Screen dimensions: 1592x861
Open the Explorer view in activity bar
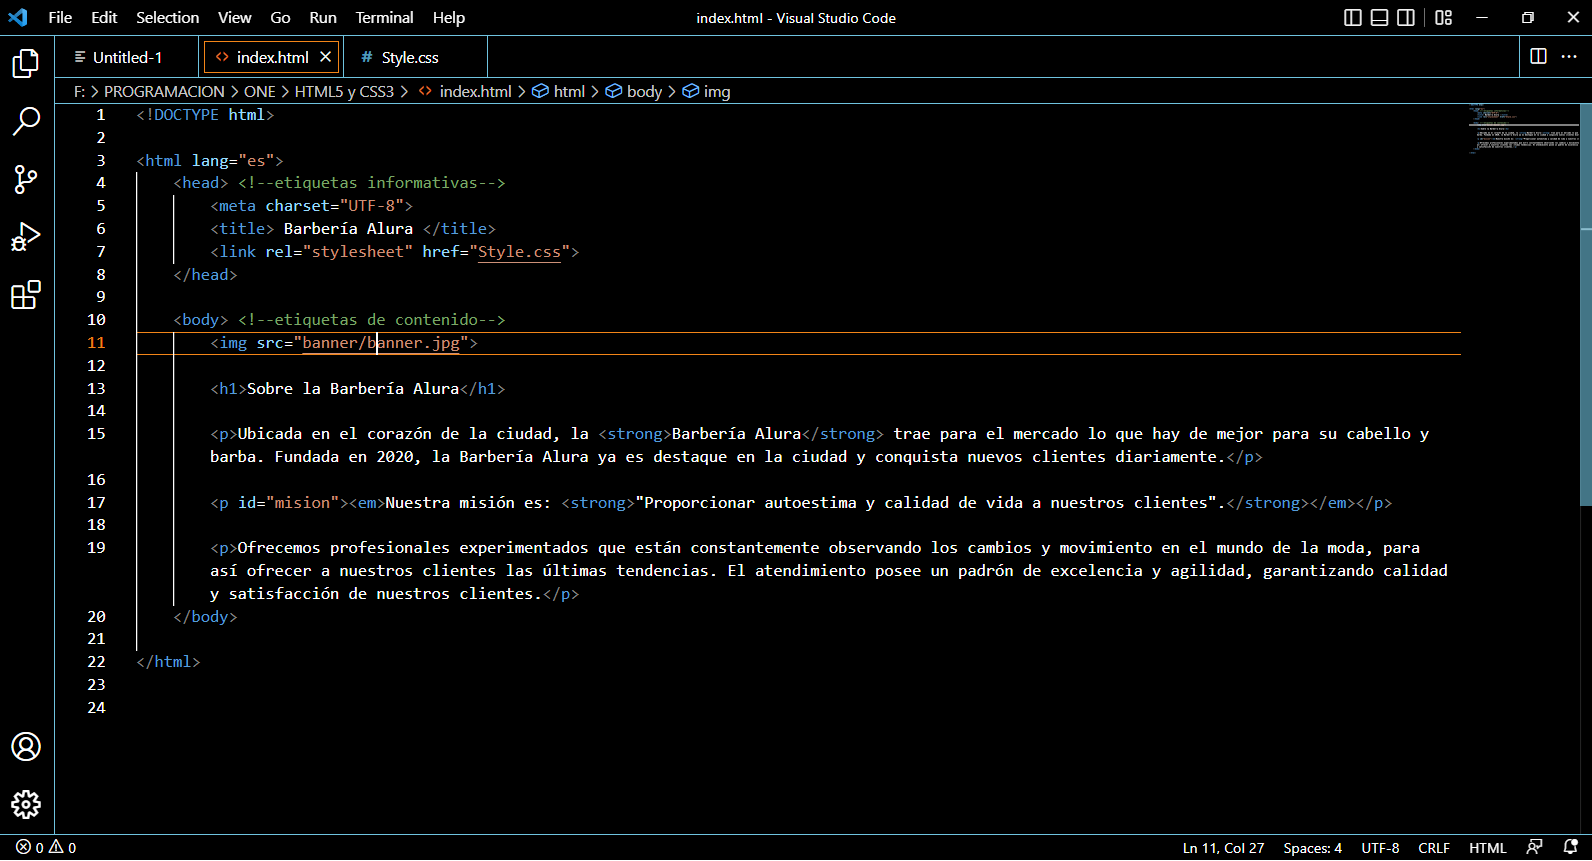click(26, 64)
